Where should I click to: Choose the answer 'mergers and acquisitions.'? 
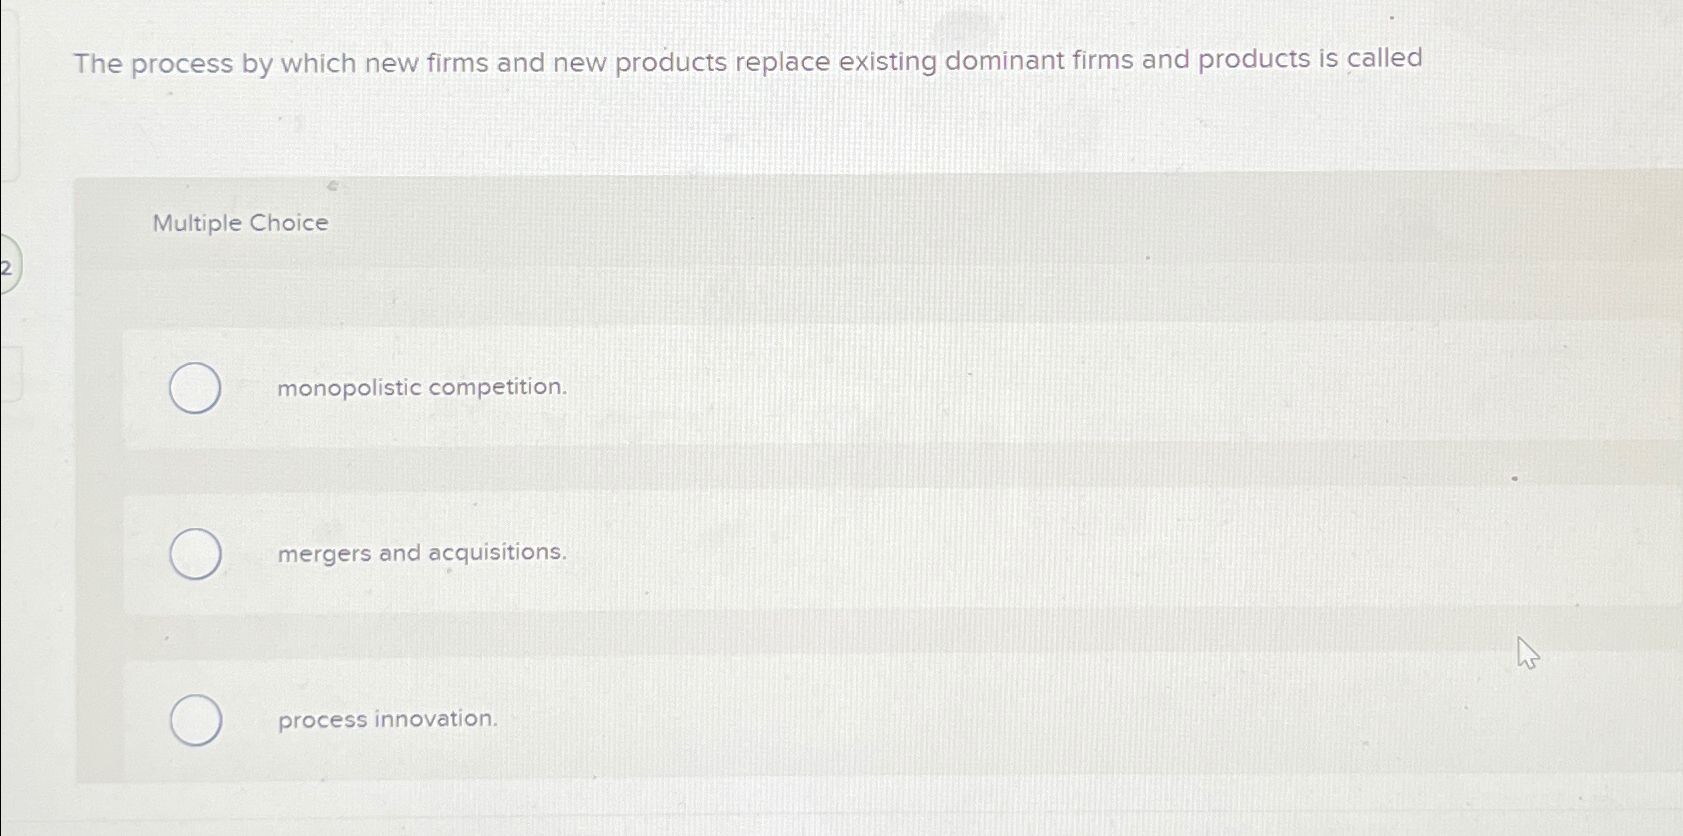[x=421, y=553]
